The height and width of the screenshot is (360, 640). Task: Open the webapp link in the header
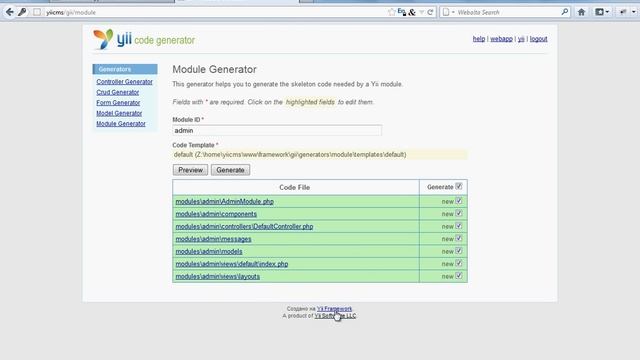501,39
